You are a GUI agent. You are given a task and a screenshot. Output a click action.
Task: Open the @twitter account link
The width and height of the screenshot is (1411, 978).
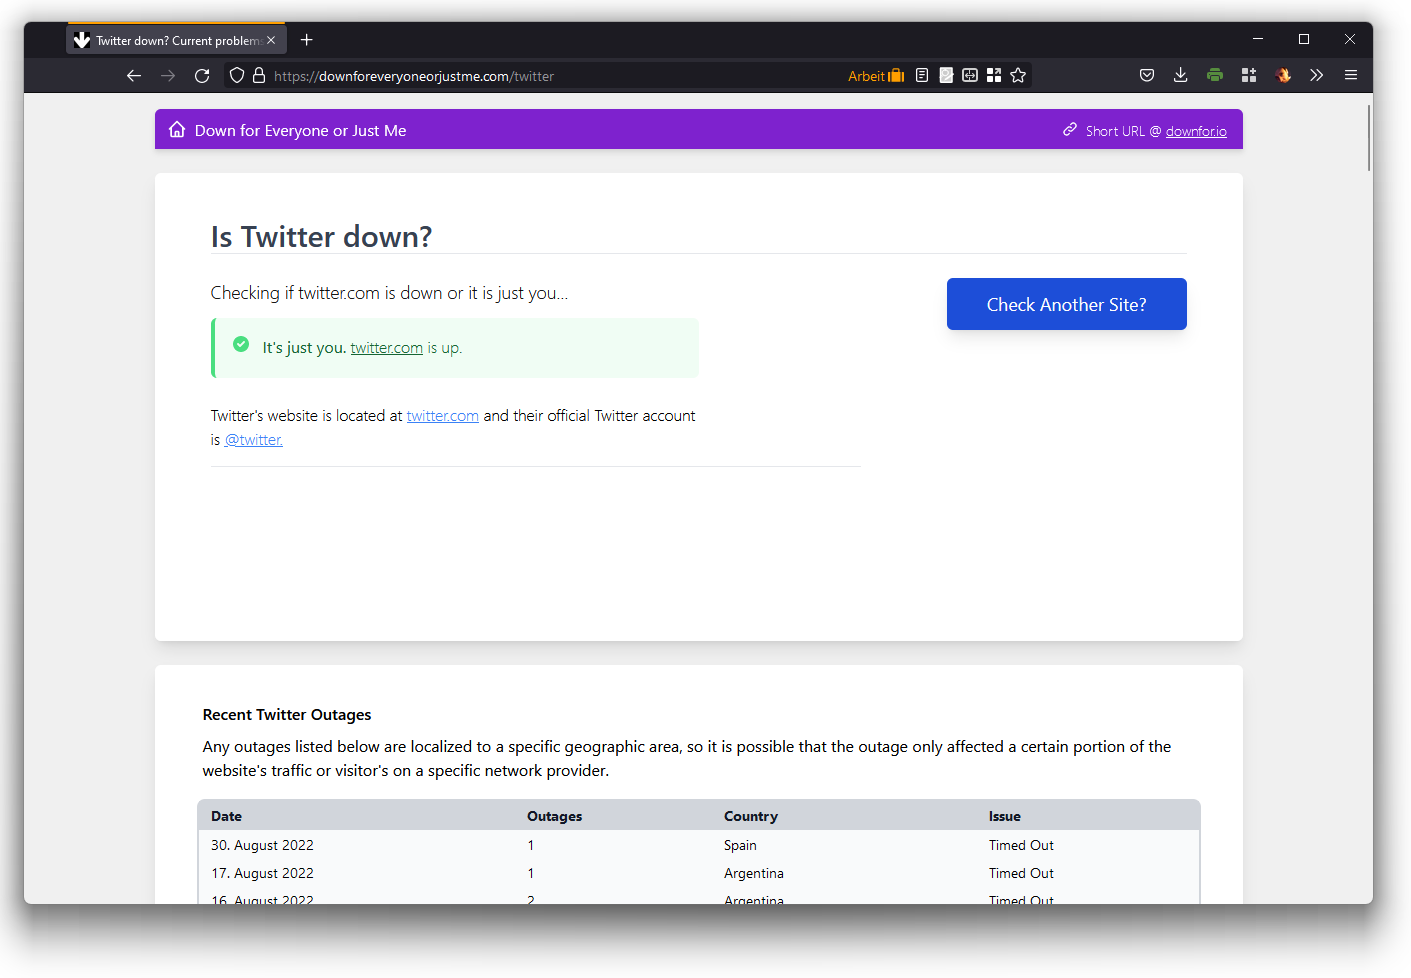tap(254, 440)
